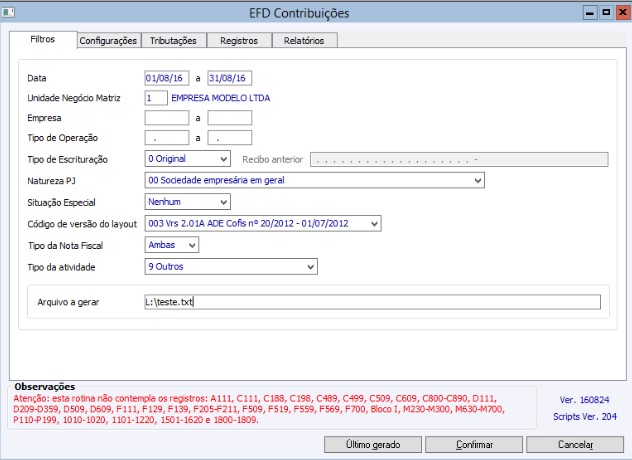Click the second Tipo de Operação field
Image resolution: width=632 pixels, height=460 pixels.
(230, 137)
